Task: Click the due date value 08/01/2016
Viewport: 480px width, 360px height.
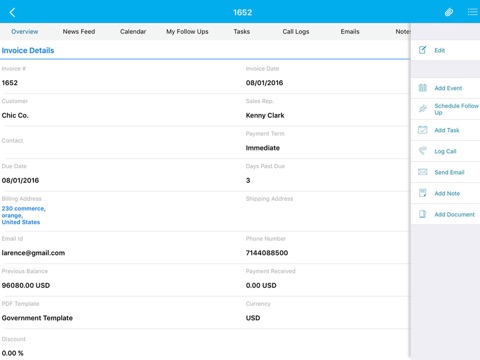Action: pyautogui.click(x=20, y=180)
